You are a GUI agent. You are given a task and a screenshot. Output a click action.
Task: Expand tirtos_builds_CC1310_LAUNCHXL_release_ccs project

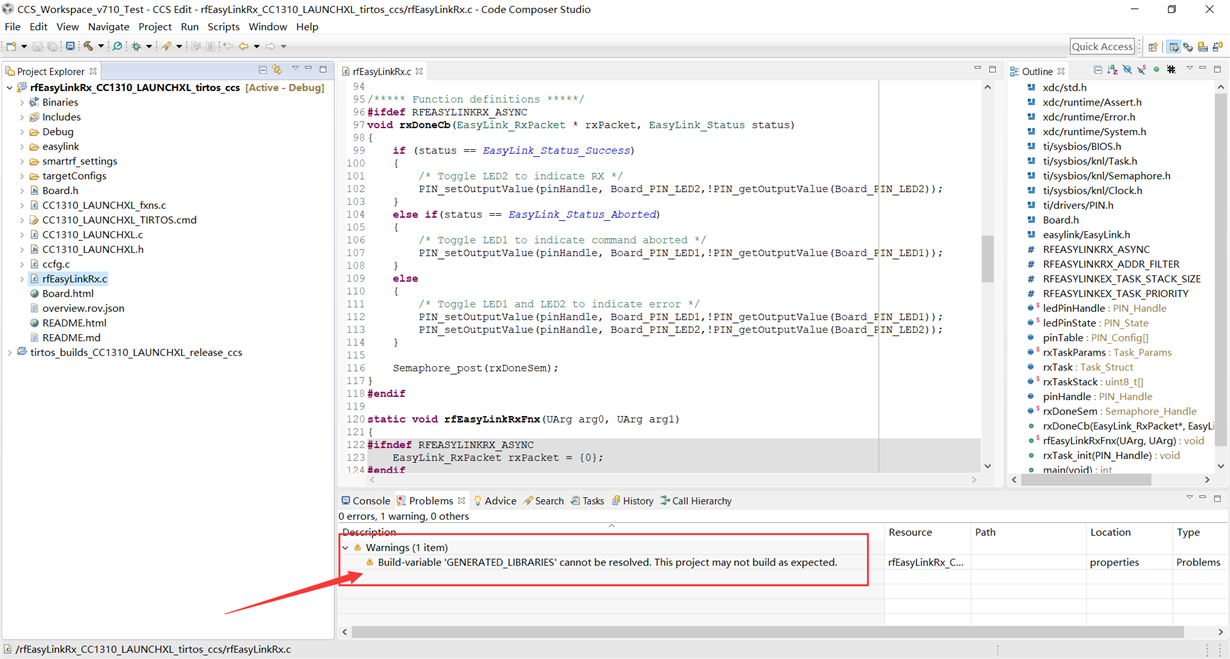click(10, 353)
